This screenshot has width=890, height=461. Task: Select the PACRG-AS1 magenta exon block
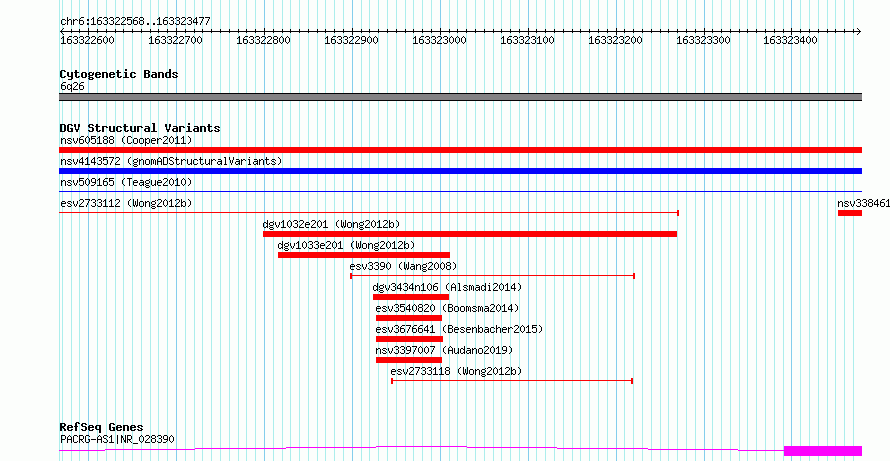coord(823,451)
